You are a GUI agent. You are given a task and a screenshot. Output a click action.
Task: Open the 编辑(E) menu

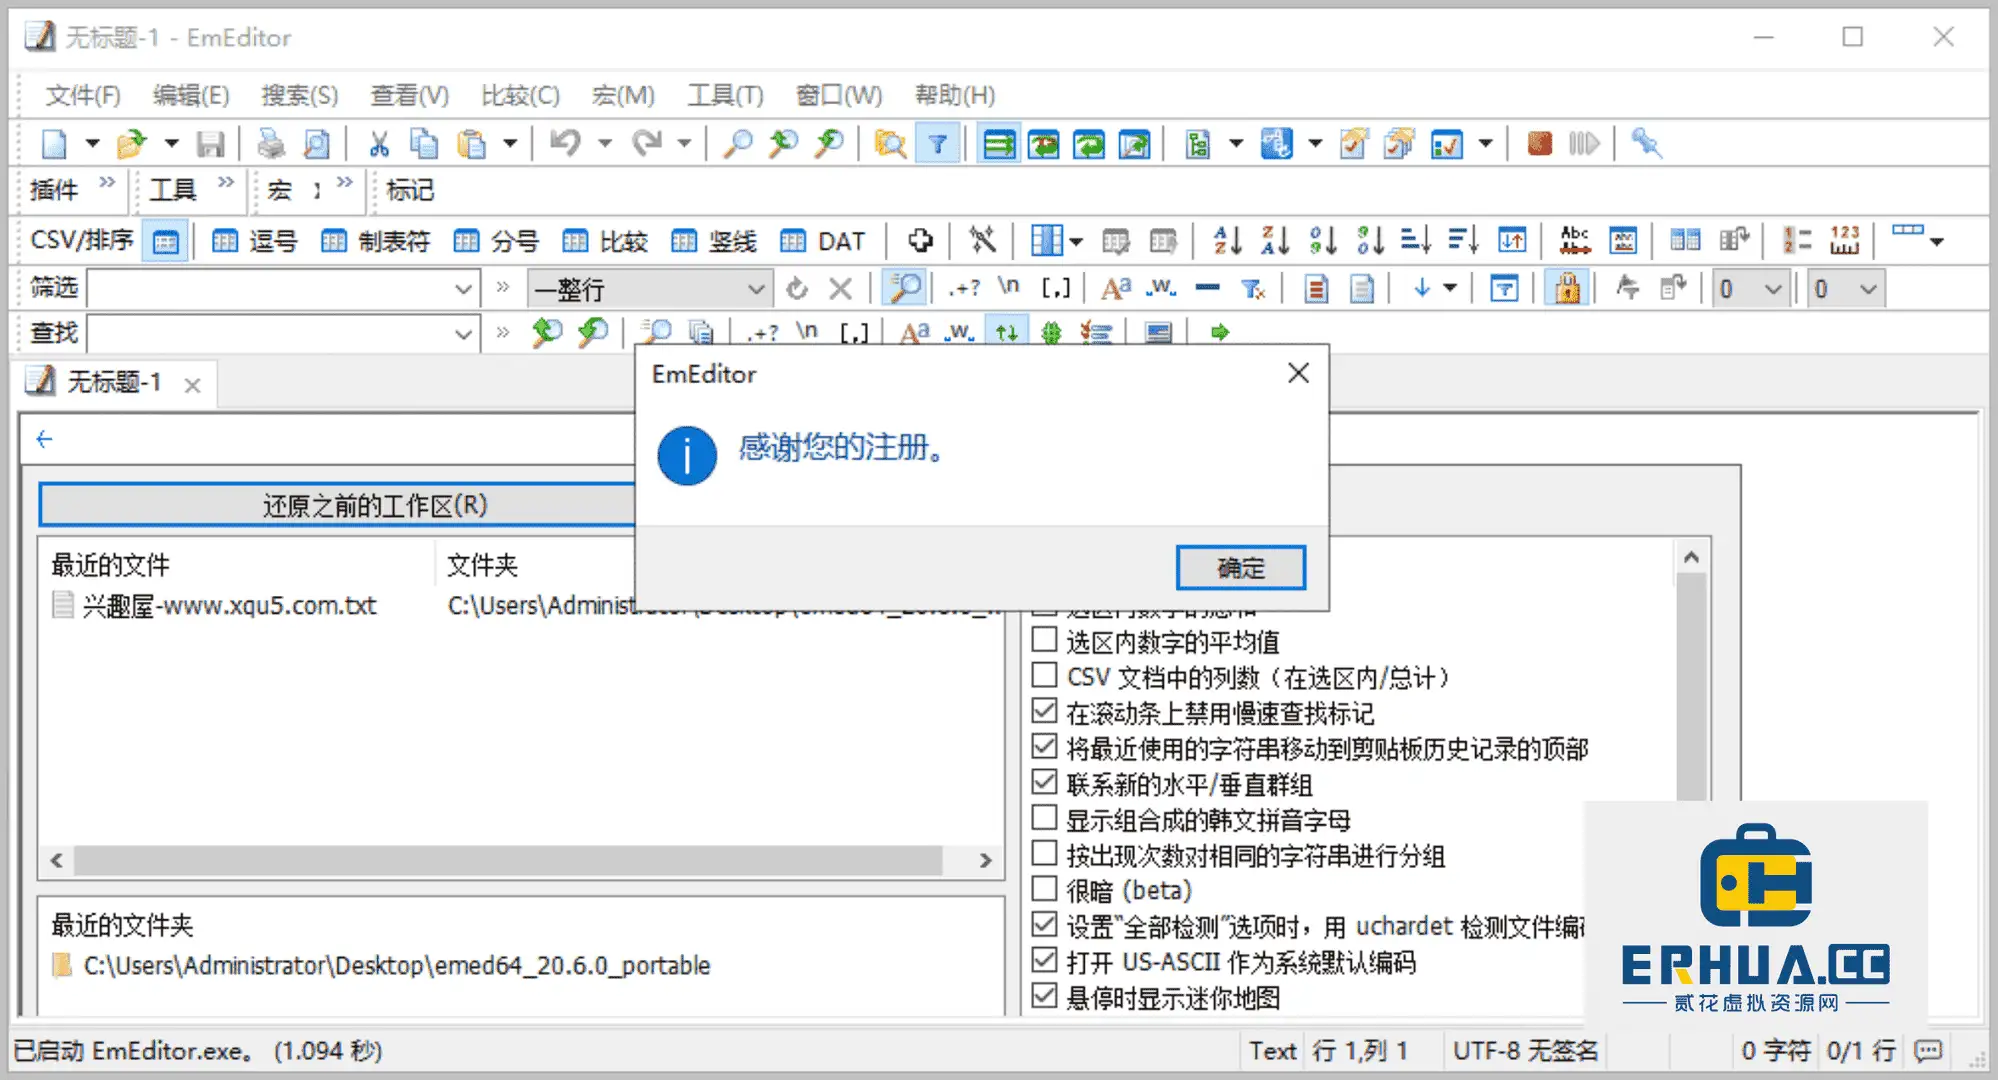[191, 95]
